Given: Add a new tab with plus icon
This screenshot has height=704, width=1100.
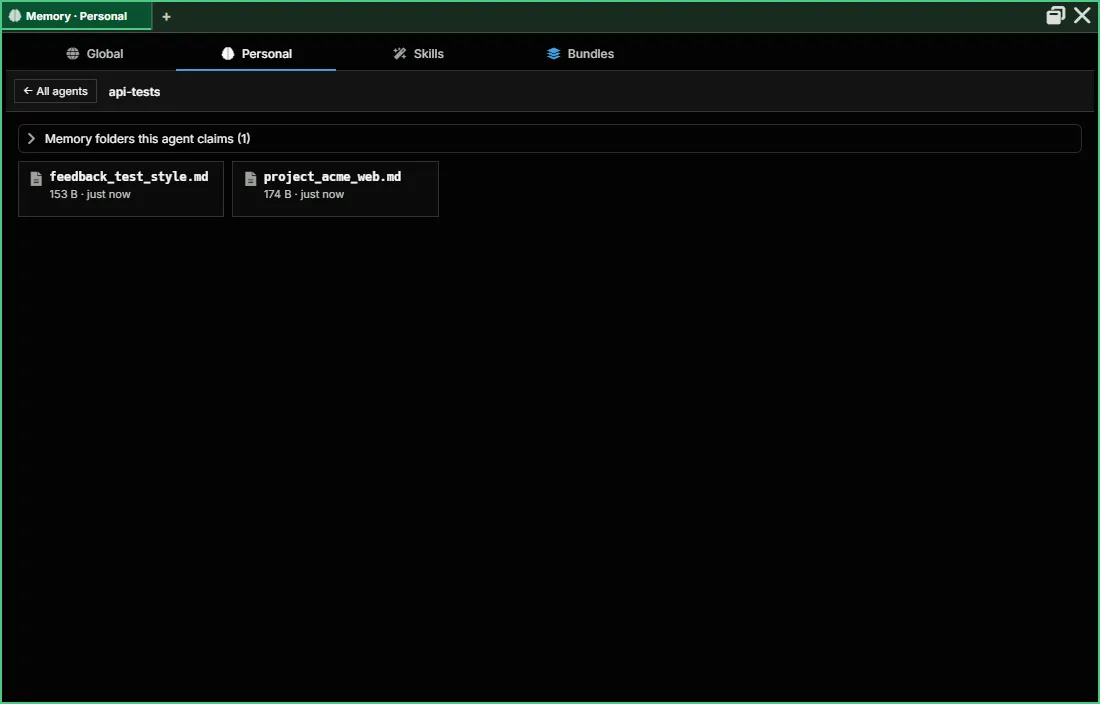Looking at the screenshot, I should point(166,16).
